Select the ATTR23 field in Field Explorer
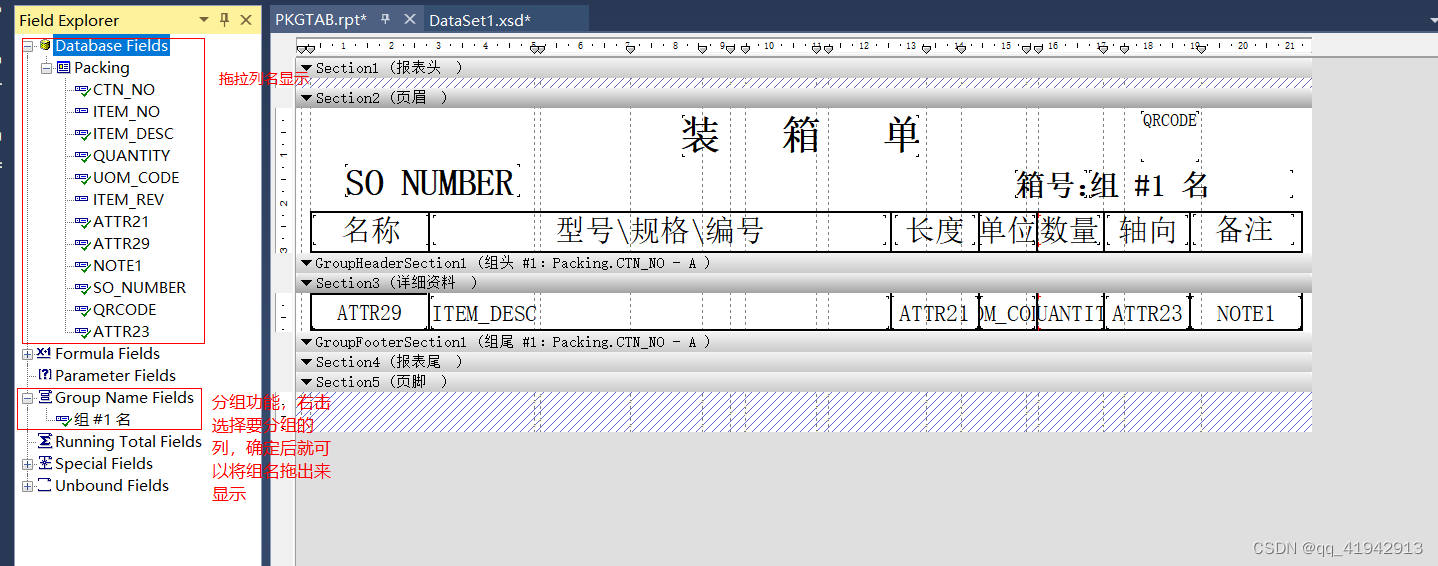The height and width of the screenshot is (566, 1438). [x=121, y=332]
